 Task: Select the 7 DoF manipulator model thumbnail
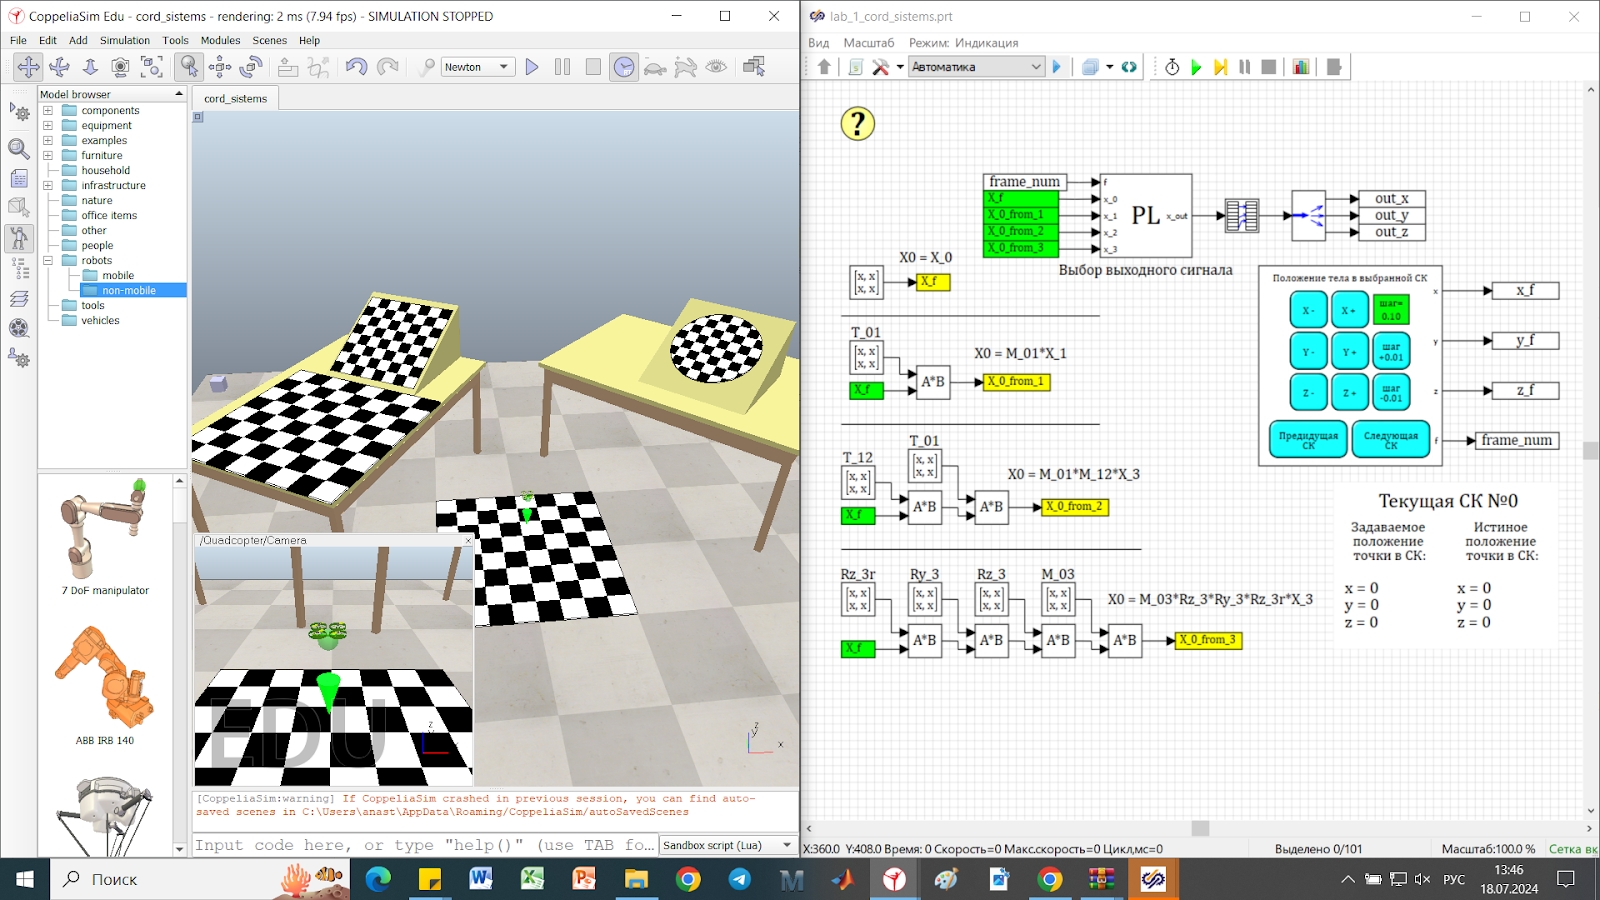pos(104,537)
